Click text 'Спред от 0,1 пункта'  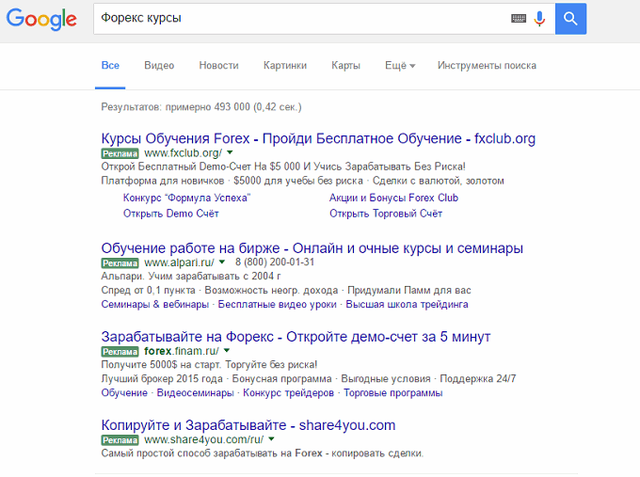[148, 291]
